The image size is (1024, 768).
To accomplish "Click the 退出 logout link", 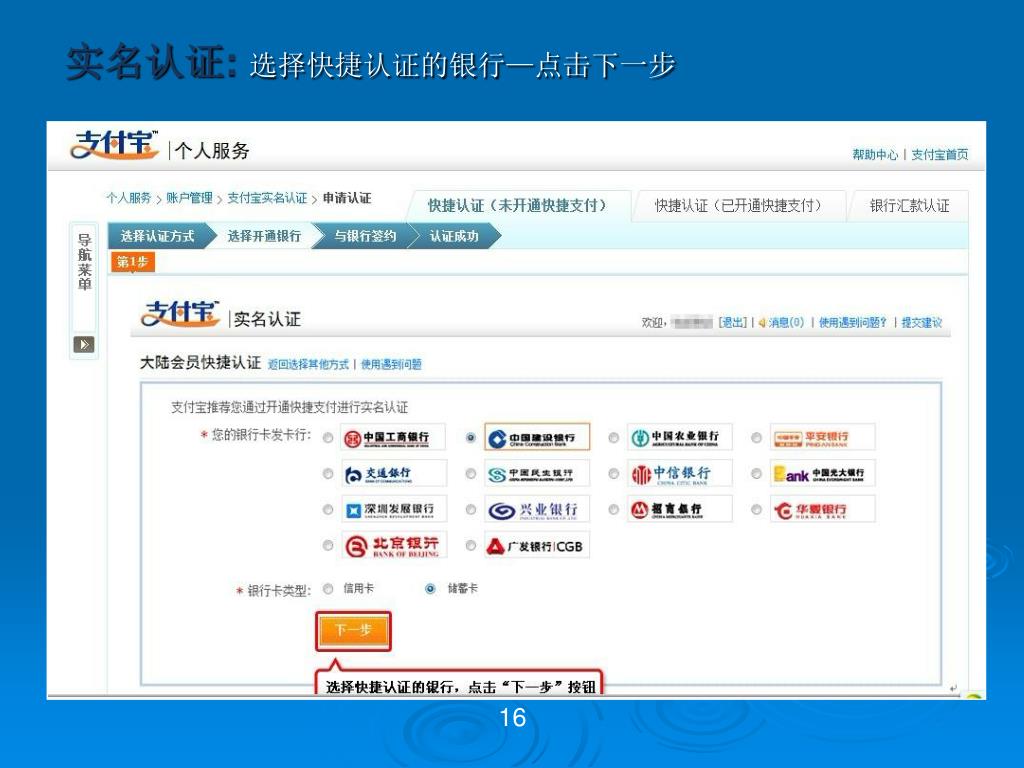I will tap(733, 323).
